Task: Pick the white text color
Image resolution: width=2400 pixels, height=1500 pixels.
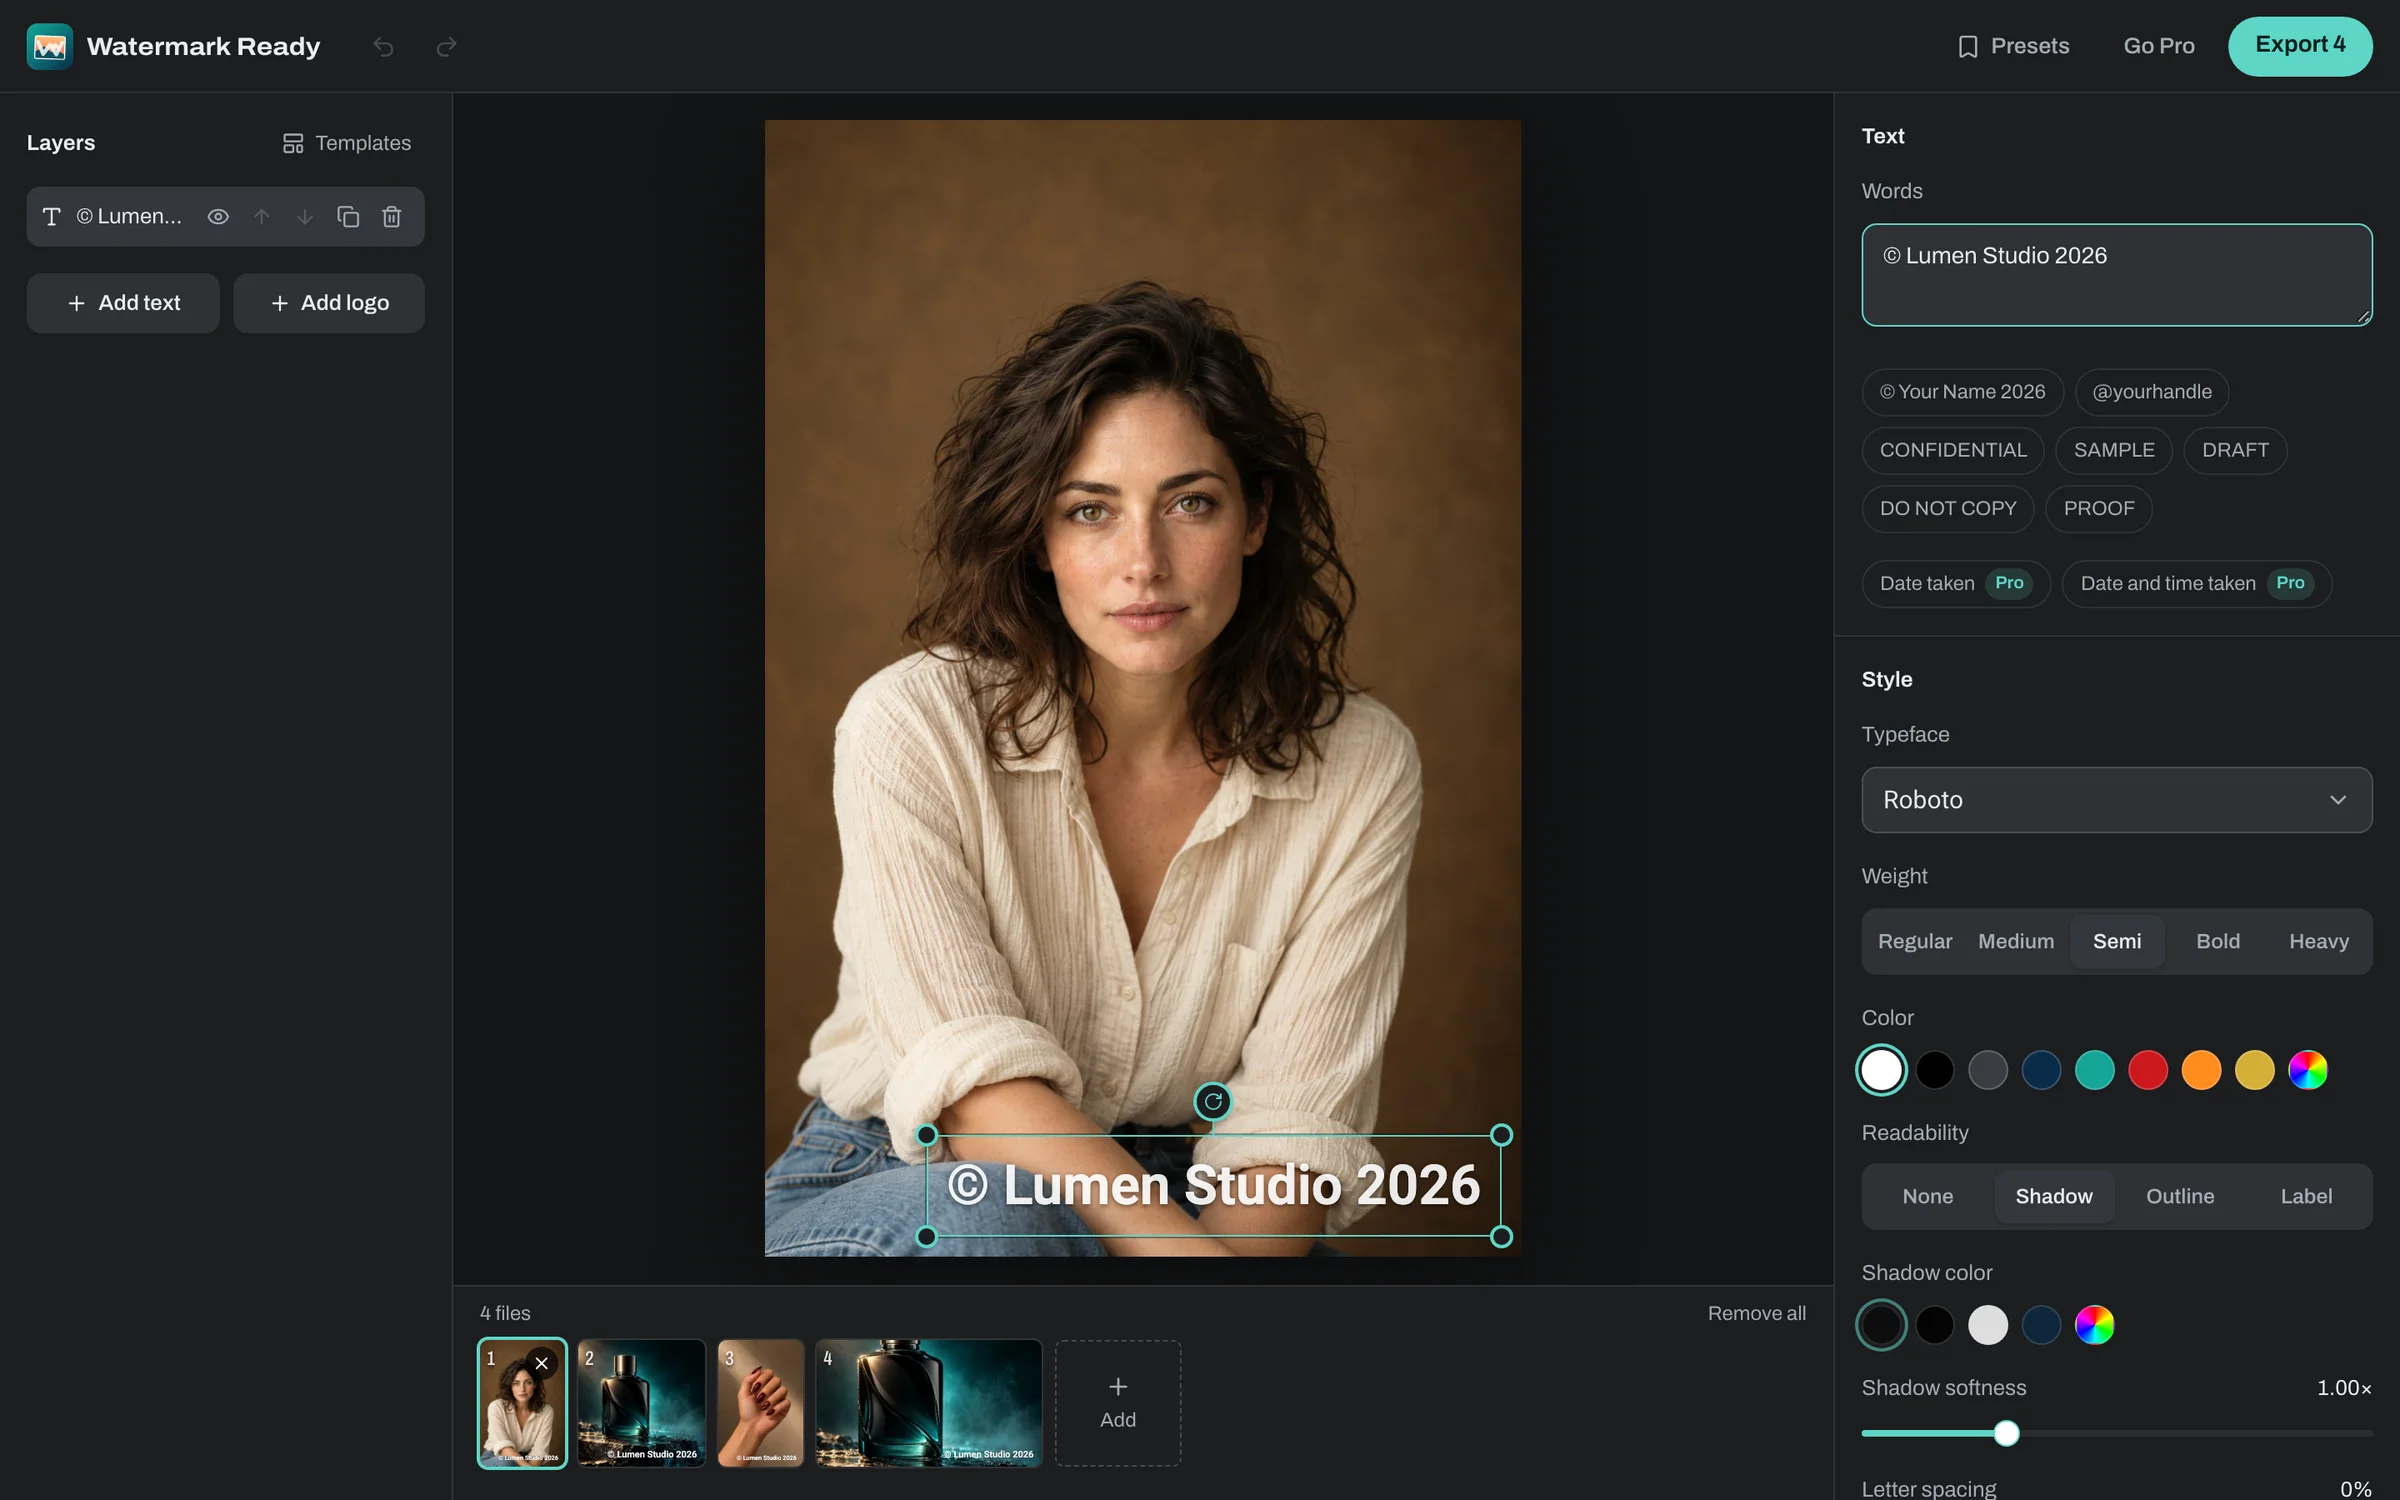Action: tap(1881, 1070)
